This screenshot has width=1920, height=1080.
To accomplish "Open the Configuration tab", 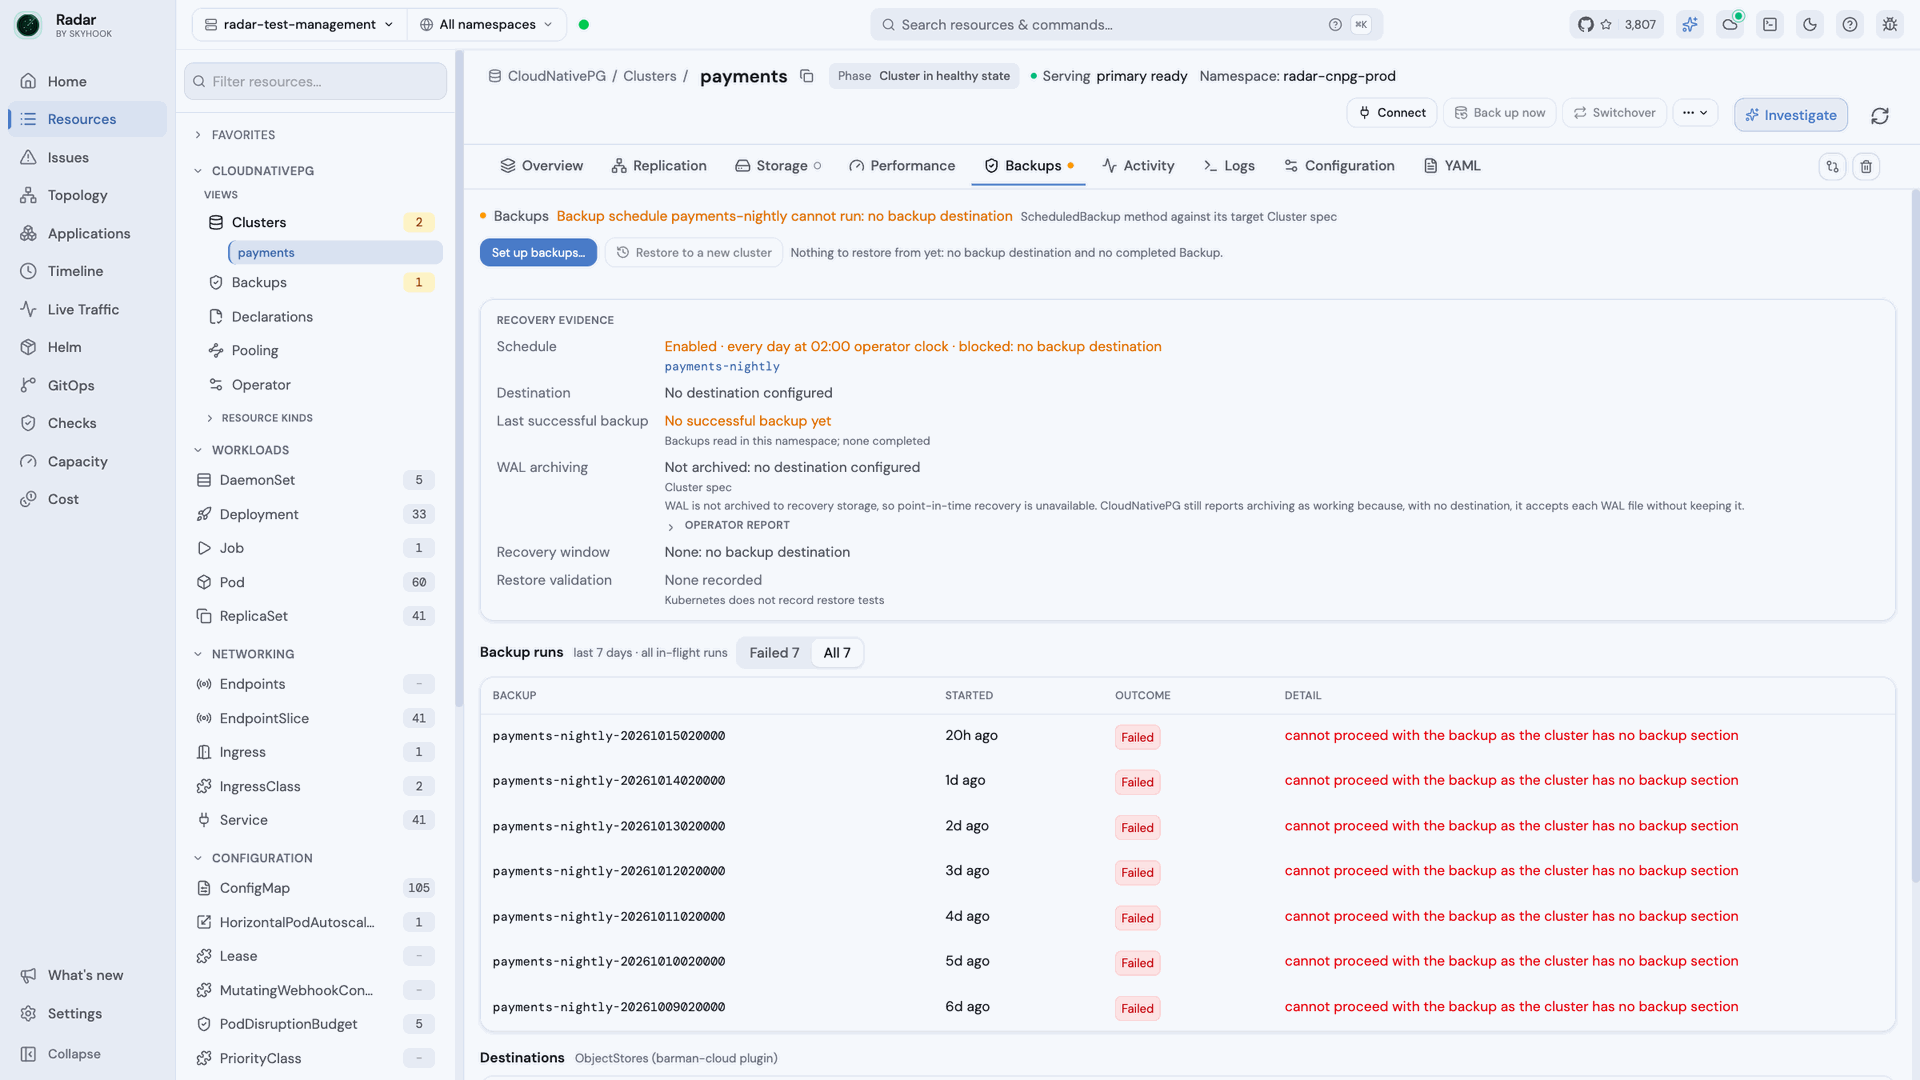I will (x=1339, y=166).
